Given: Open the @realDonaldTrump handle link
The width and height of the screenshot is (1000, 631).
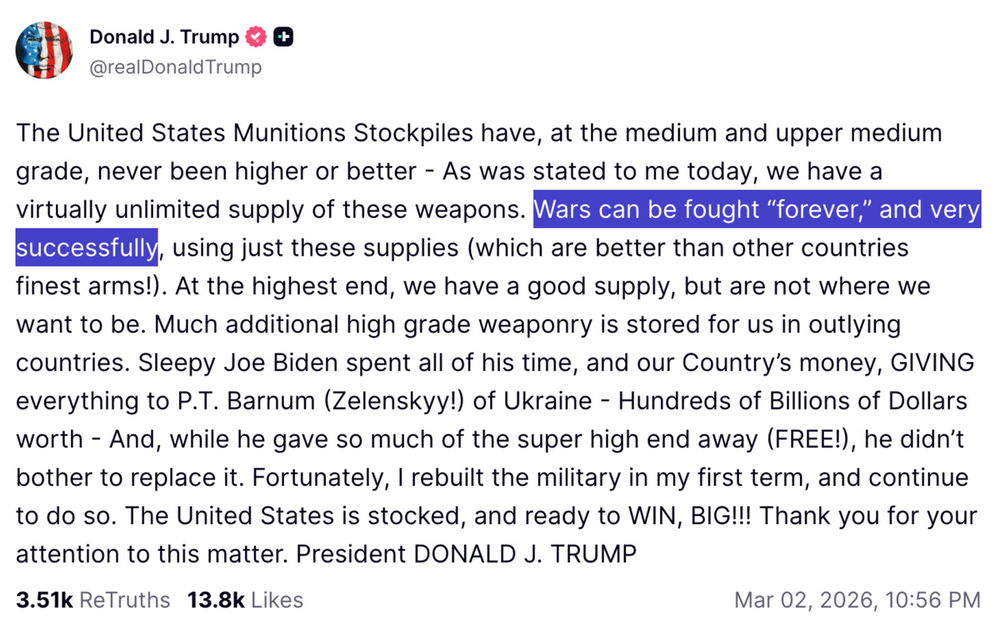Looking at the screenshot, I should pos(175,67).
